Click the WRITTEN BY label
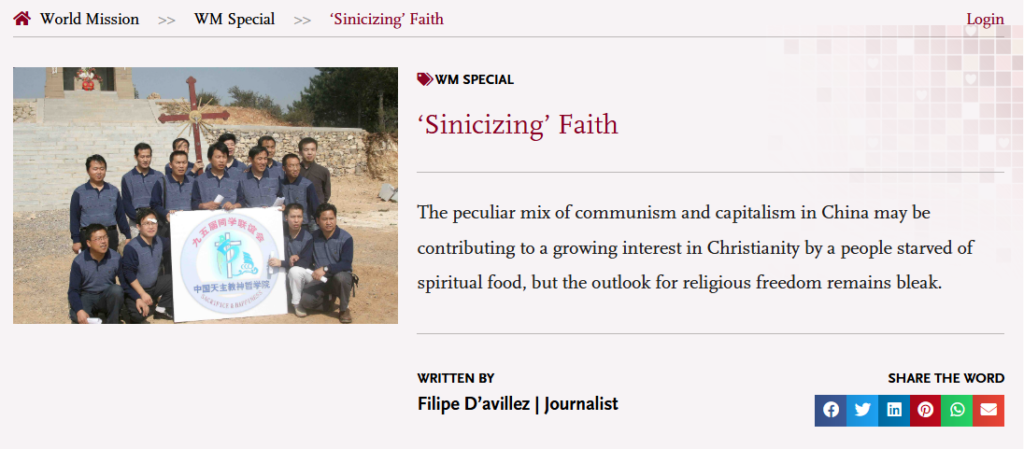The image size is (1024, 449). (455, 378)
